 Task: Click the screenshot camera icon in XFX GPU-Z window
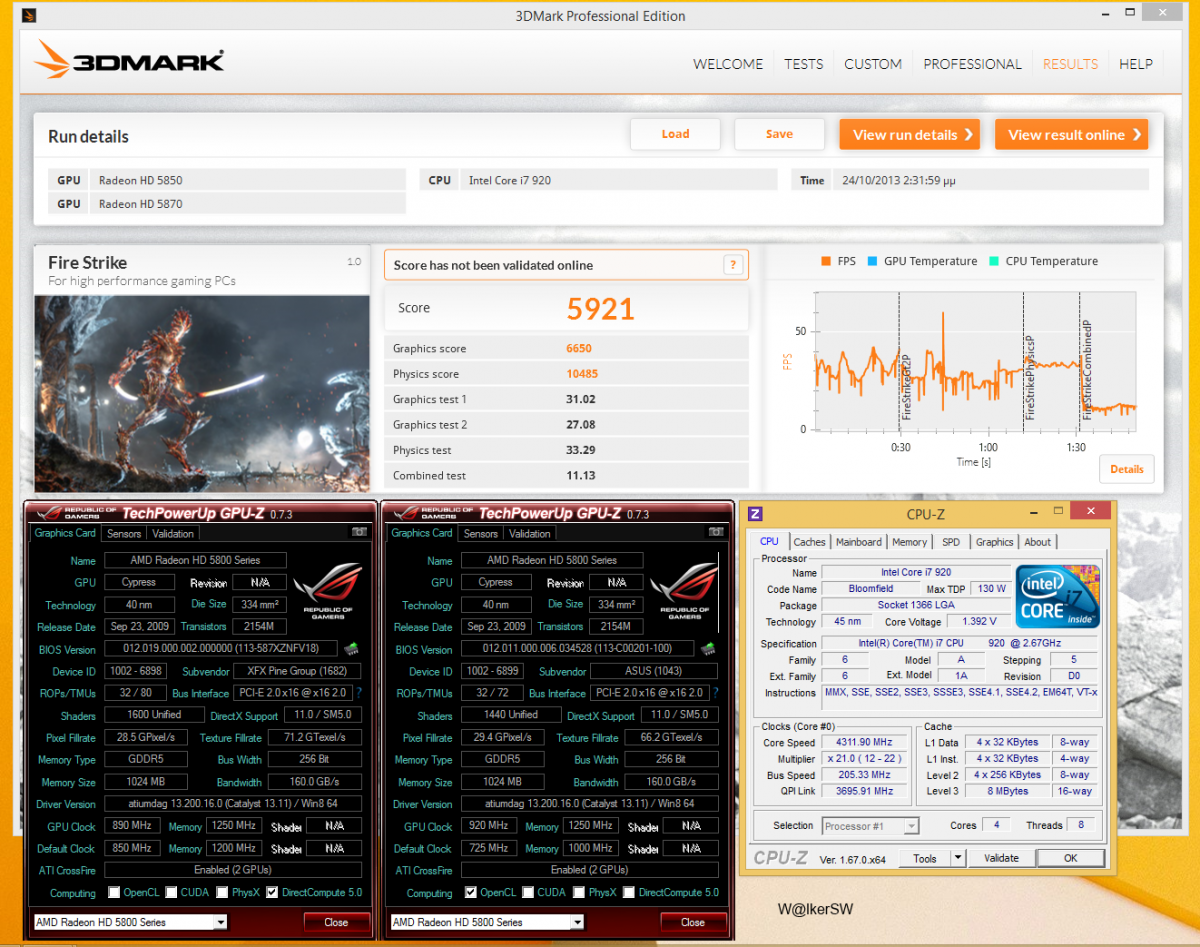pos(359,533)
